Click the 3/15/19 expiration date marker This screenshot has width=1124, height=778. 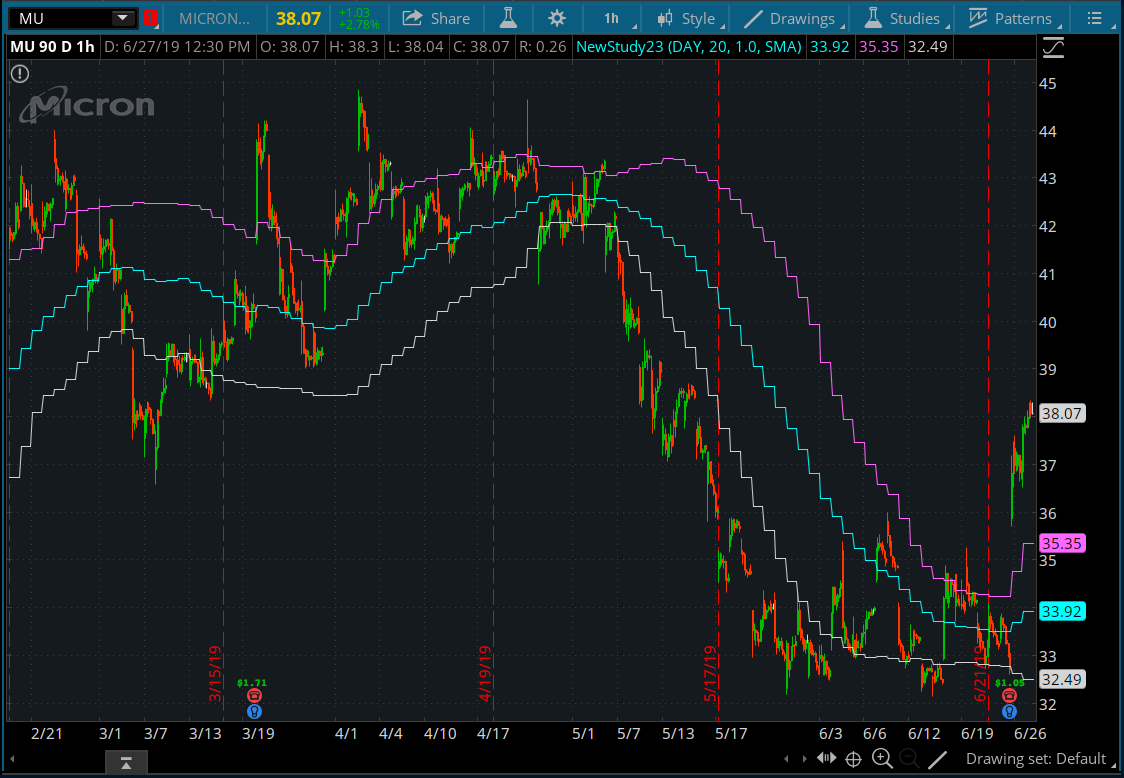click(215, 674)
